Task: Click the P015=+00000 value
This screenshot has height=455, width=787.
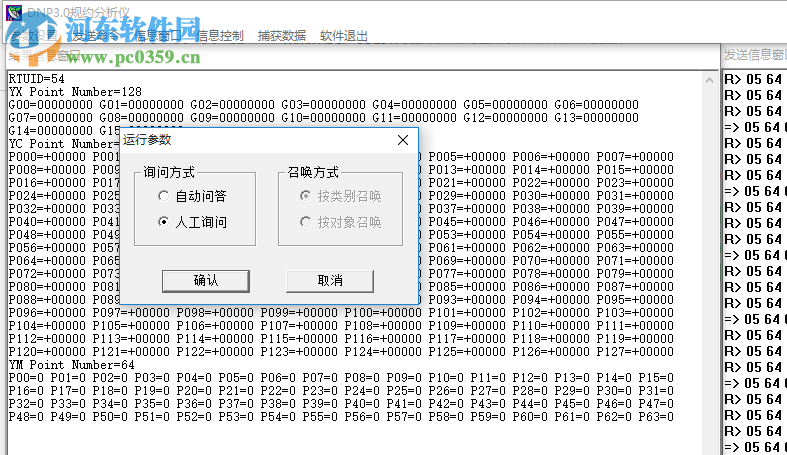Action: coord(635,170)
